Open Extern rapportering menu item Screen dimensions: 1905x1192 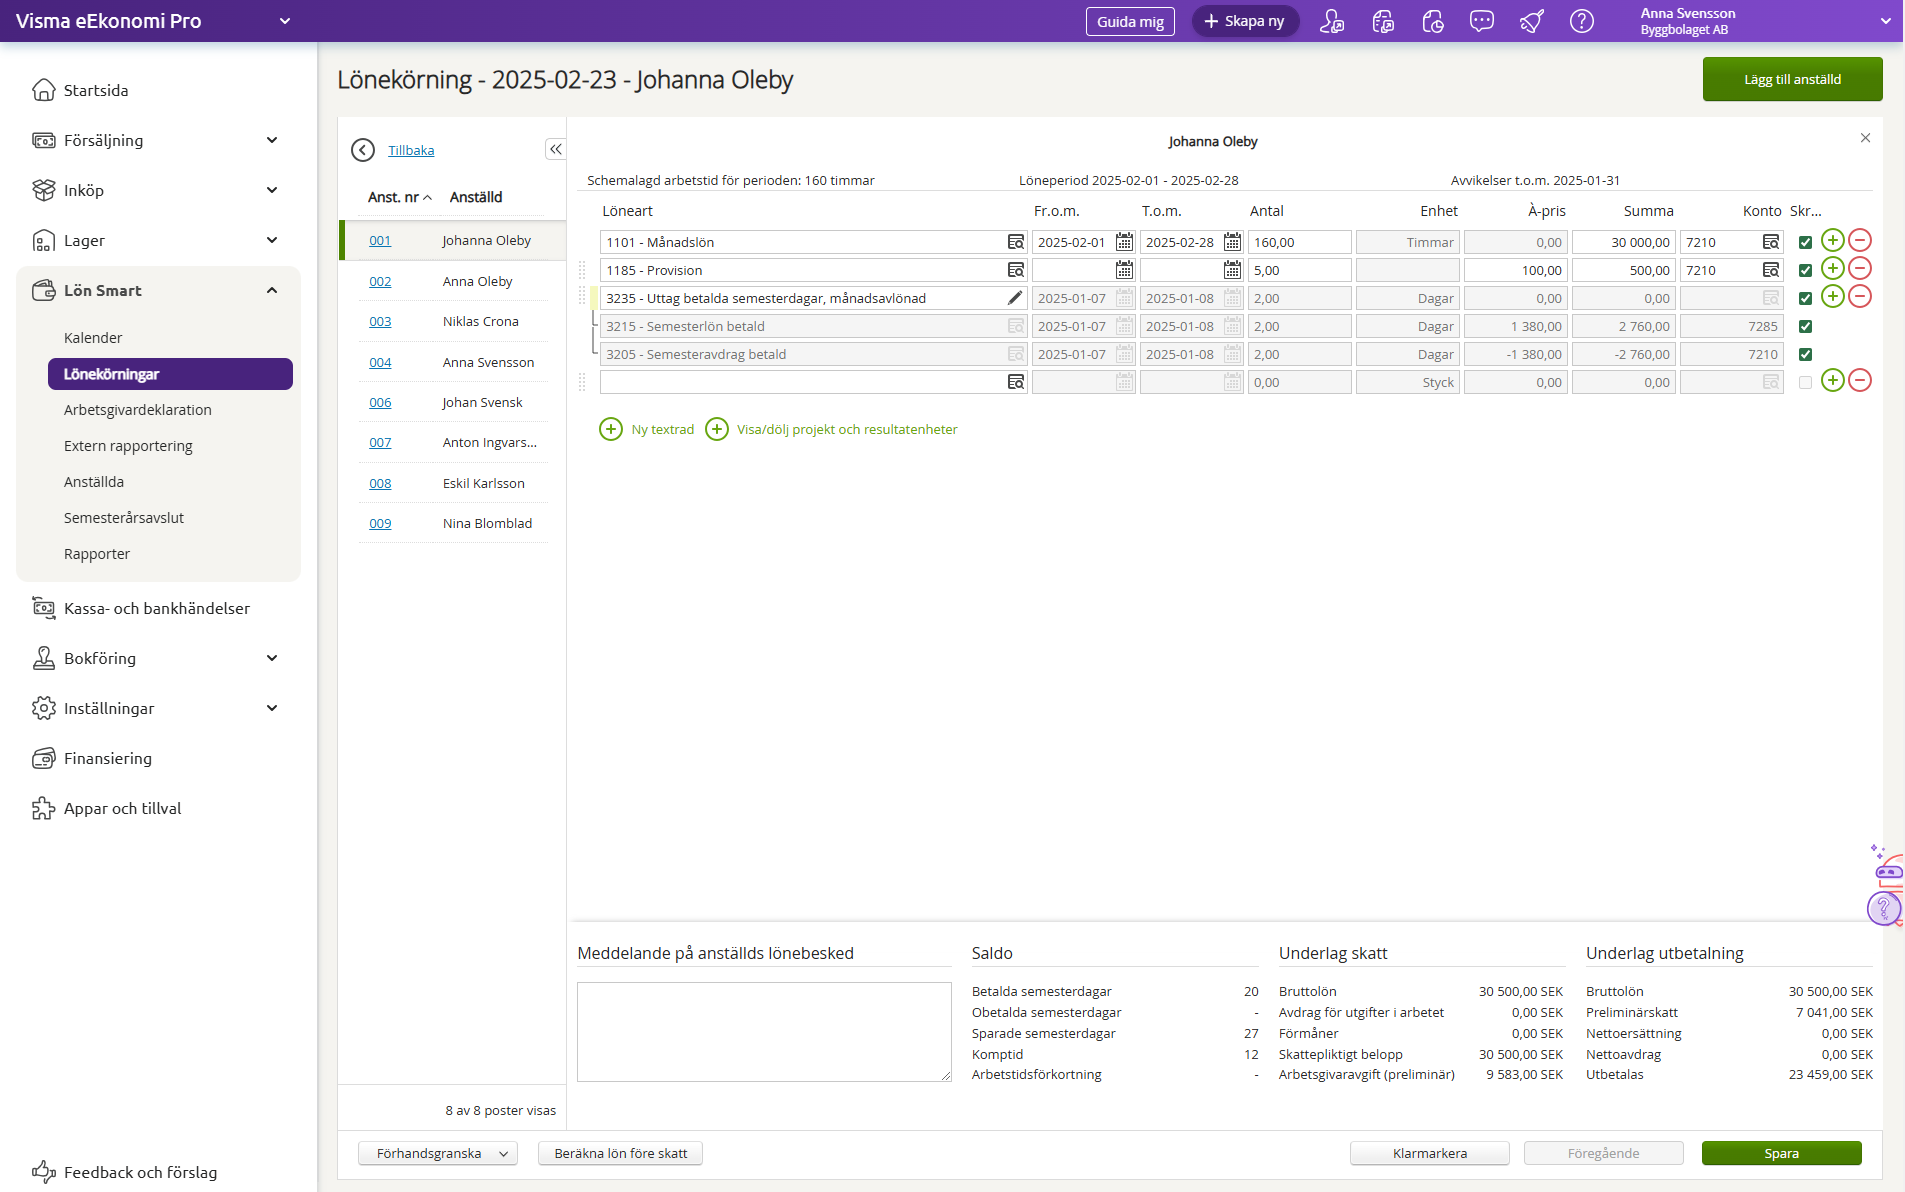tap(128, 446)
